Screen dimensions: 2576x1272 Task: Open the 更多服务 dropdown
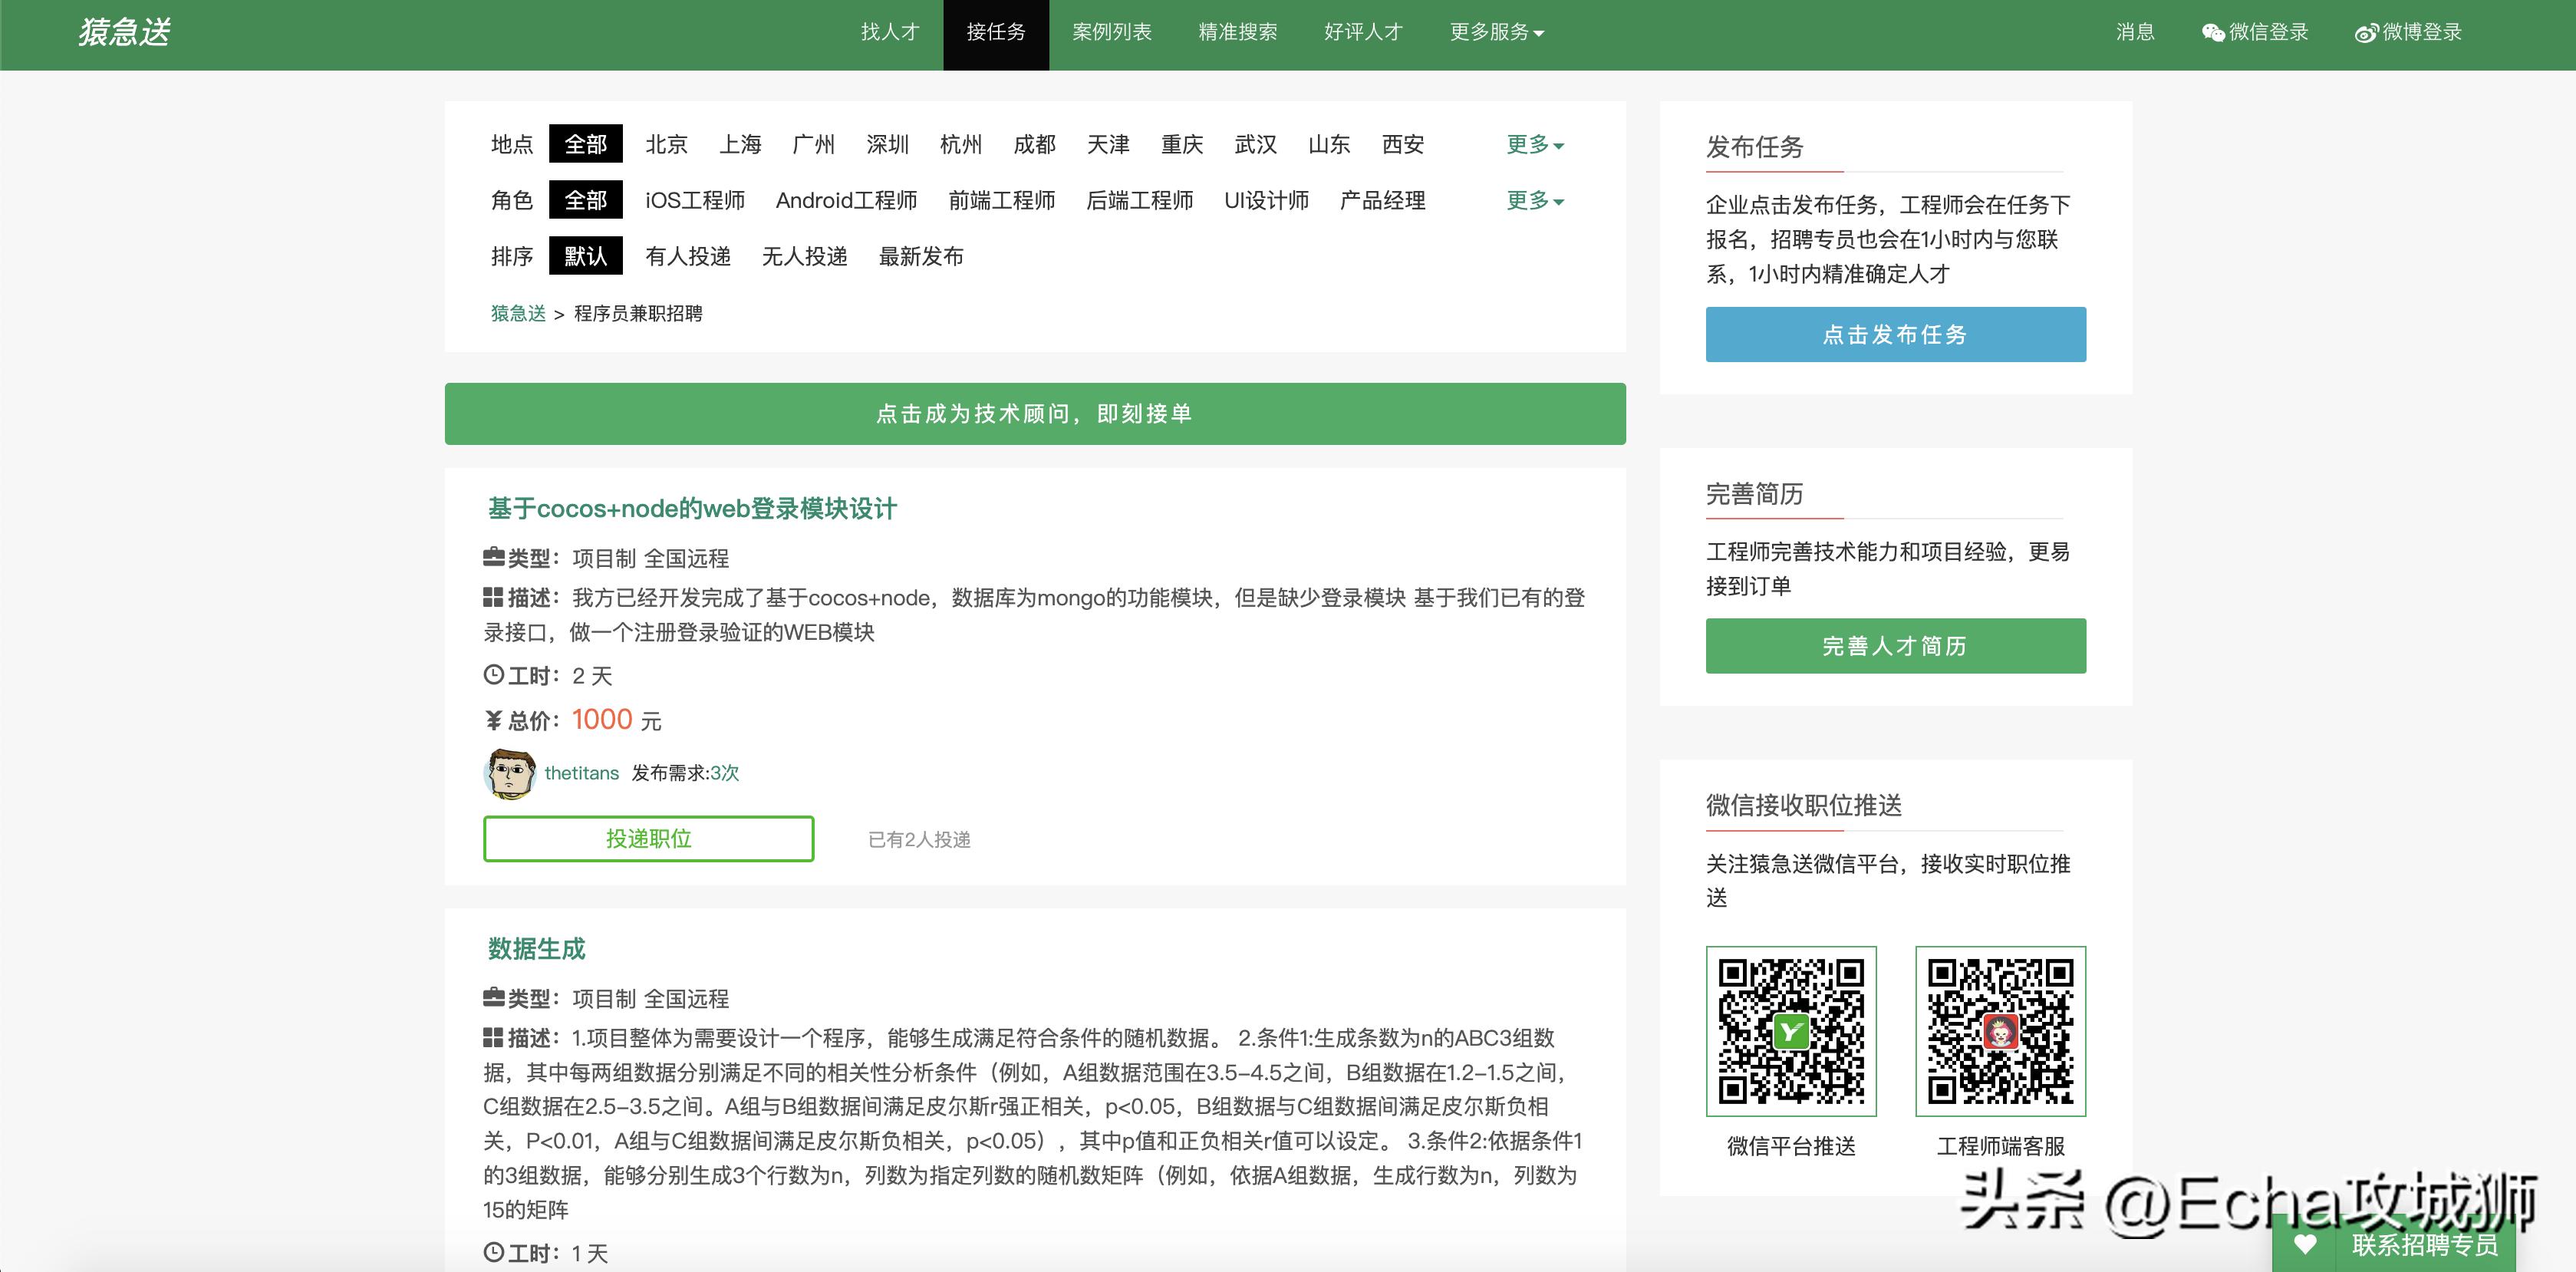(x=1494, y=32)
